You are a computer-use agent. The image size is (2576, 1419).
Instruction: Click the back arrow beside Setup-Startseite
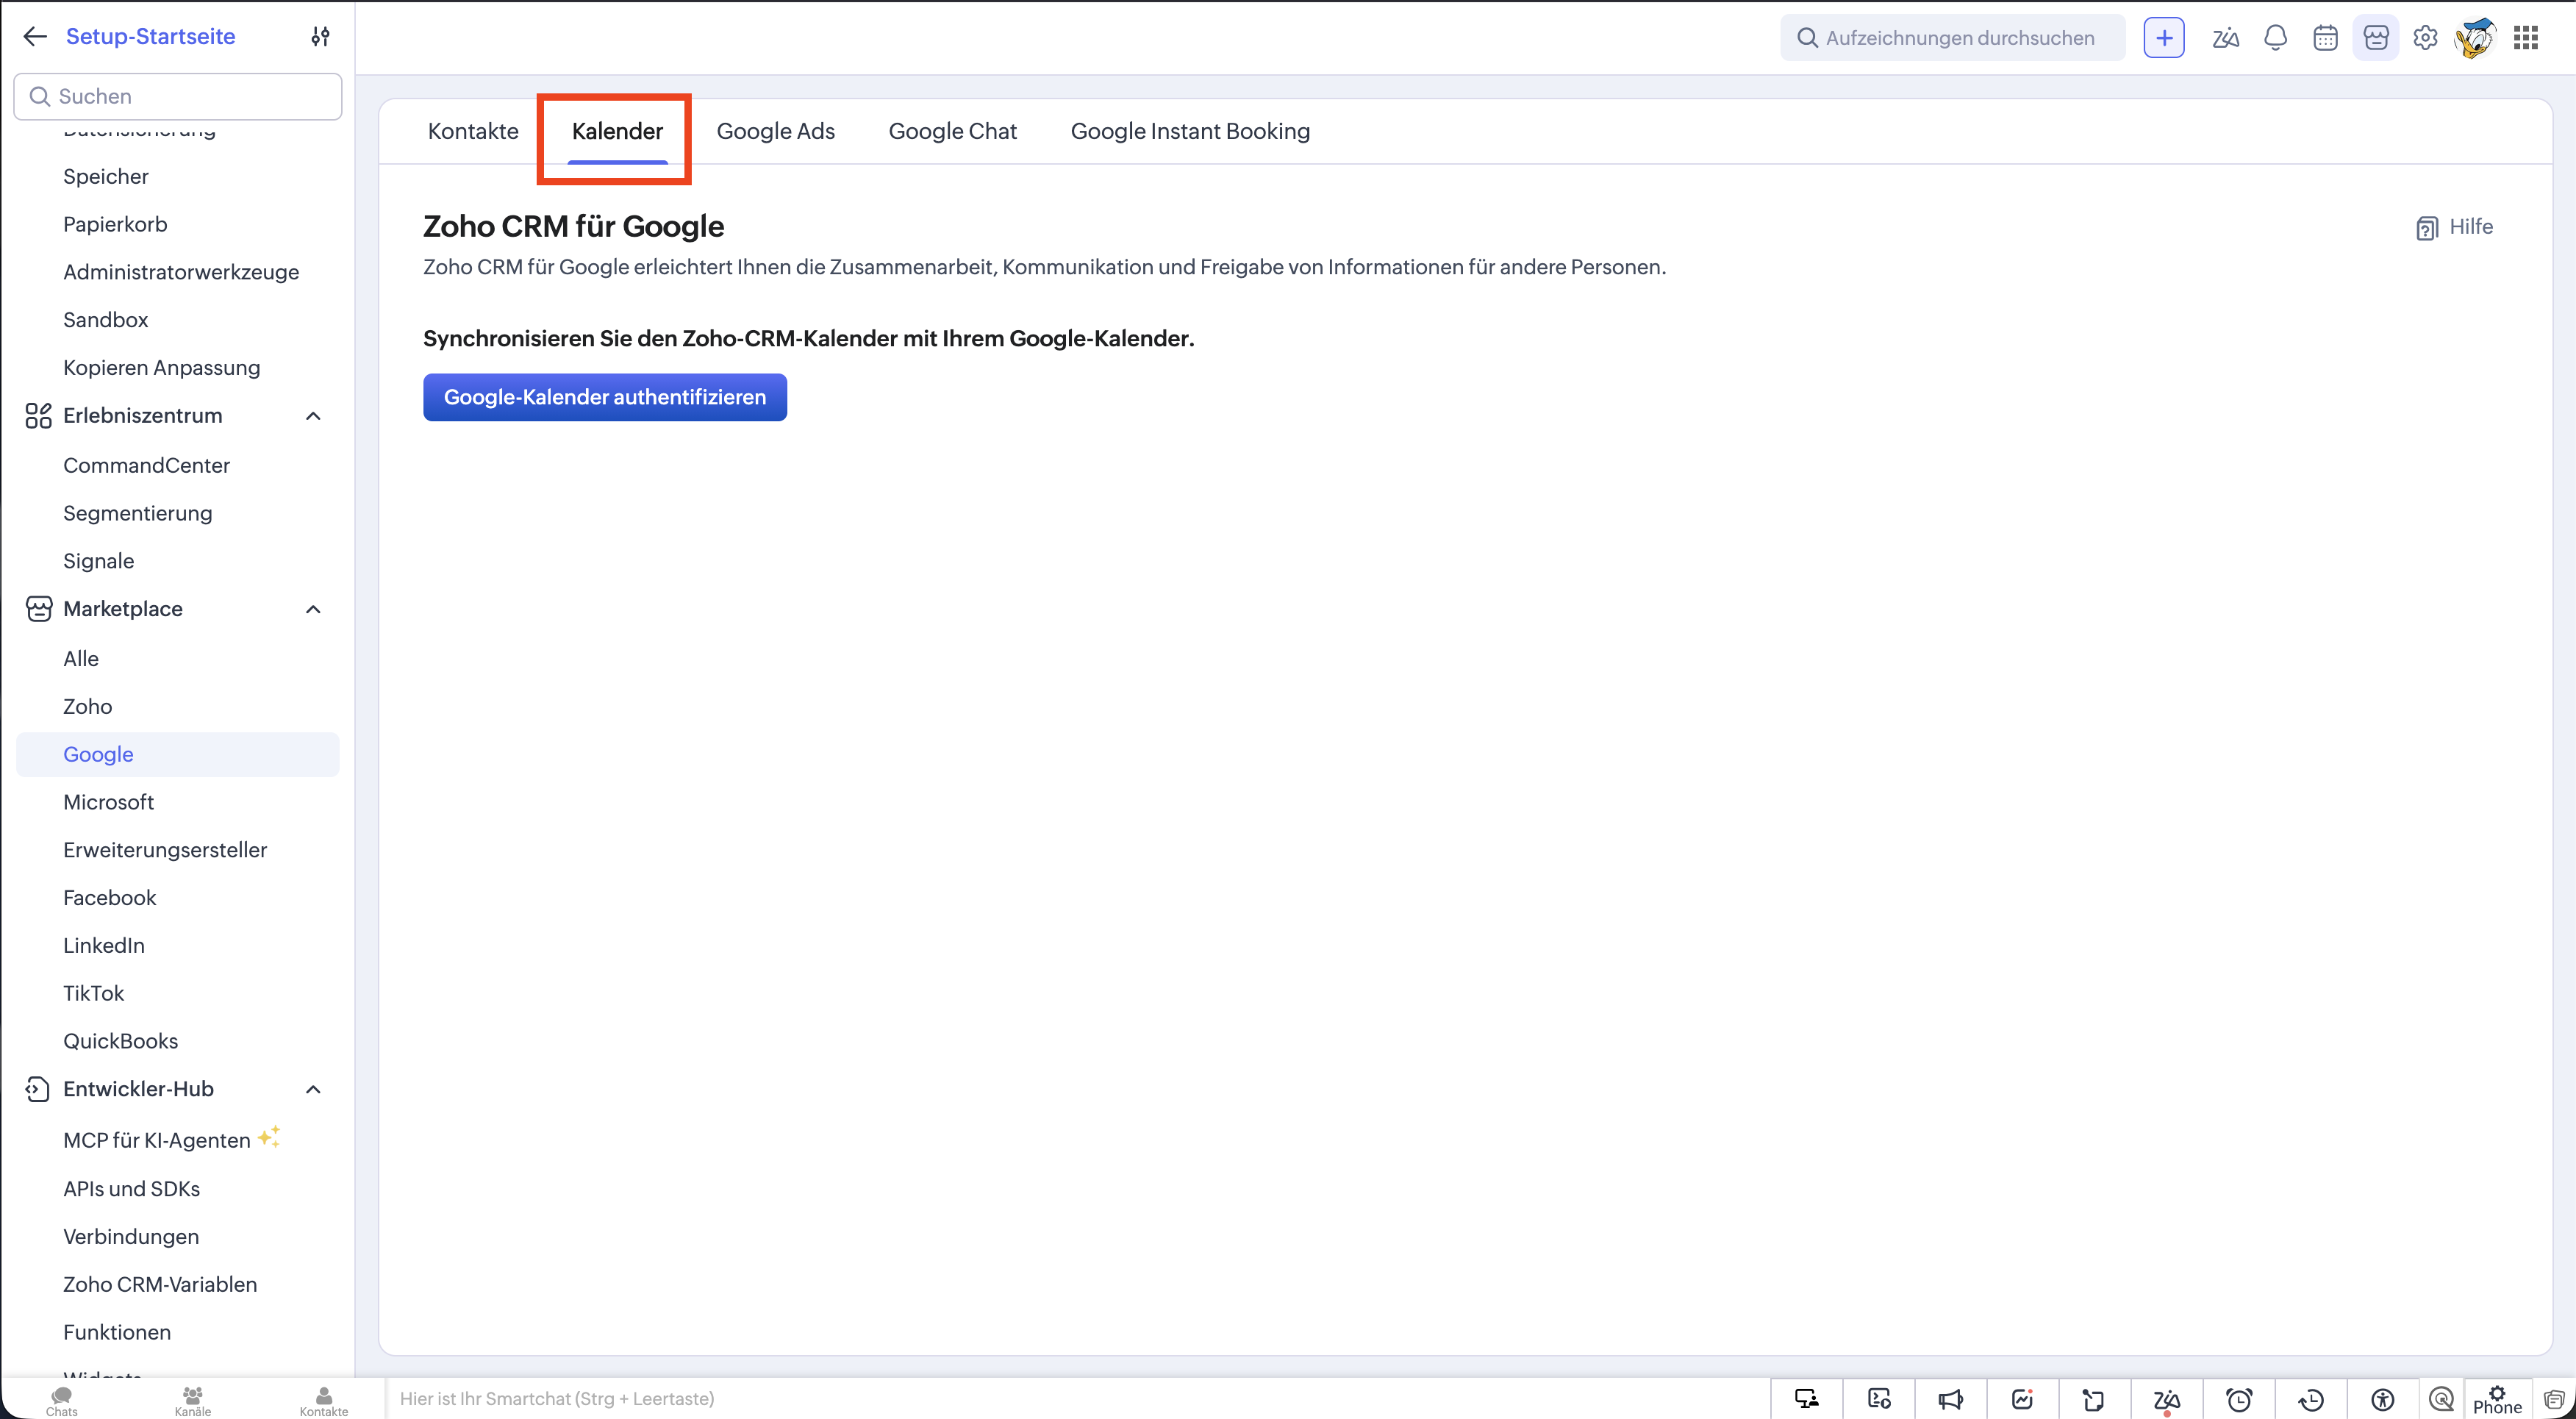tap(35, 37)
